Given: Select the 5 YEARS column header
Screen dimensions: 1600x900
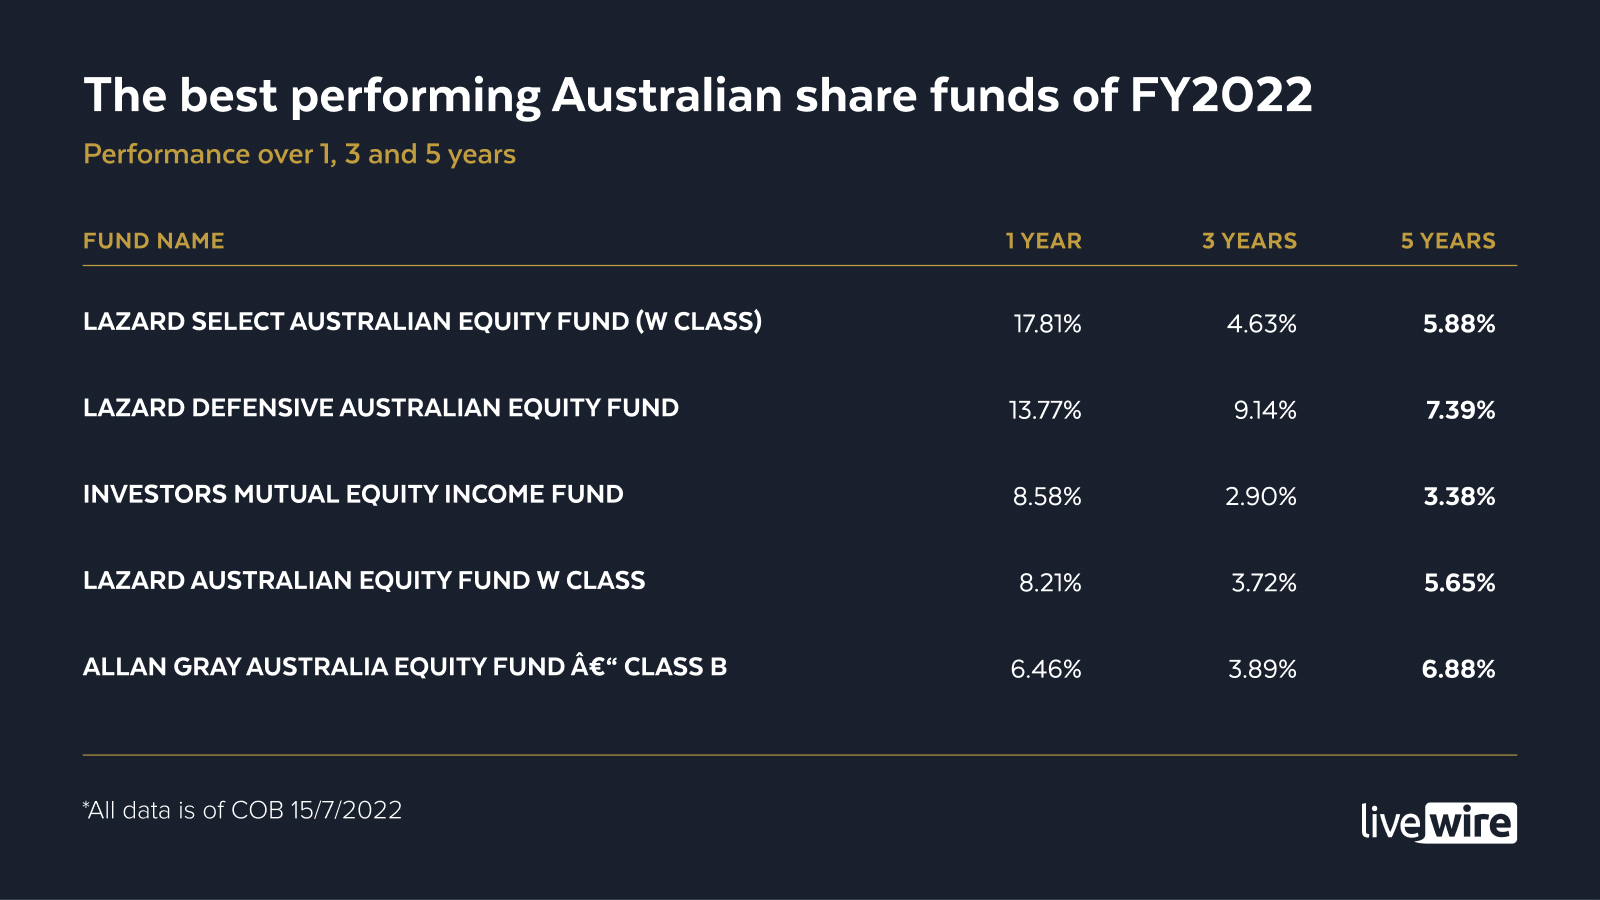Looking at the screenshot, I should [1448, 241].
